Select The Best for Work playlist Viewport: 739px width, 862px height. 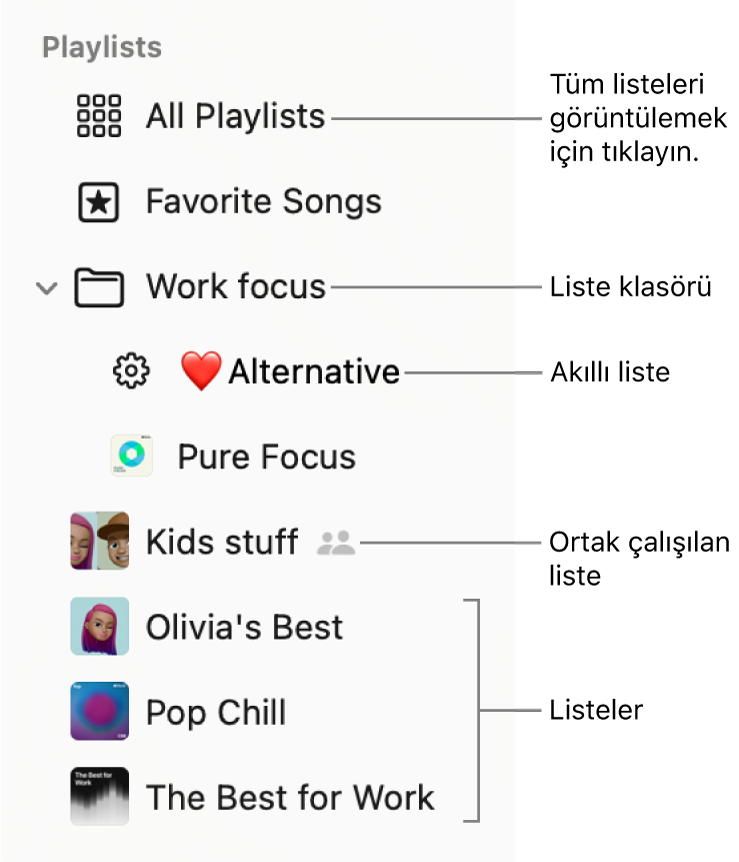click(290, 797)
